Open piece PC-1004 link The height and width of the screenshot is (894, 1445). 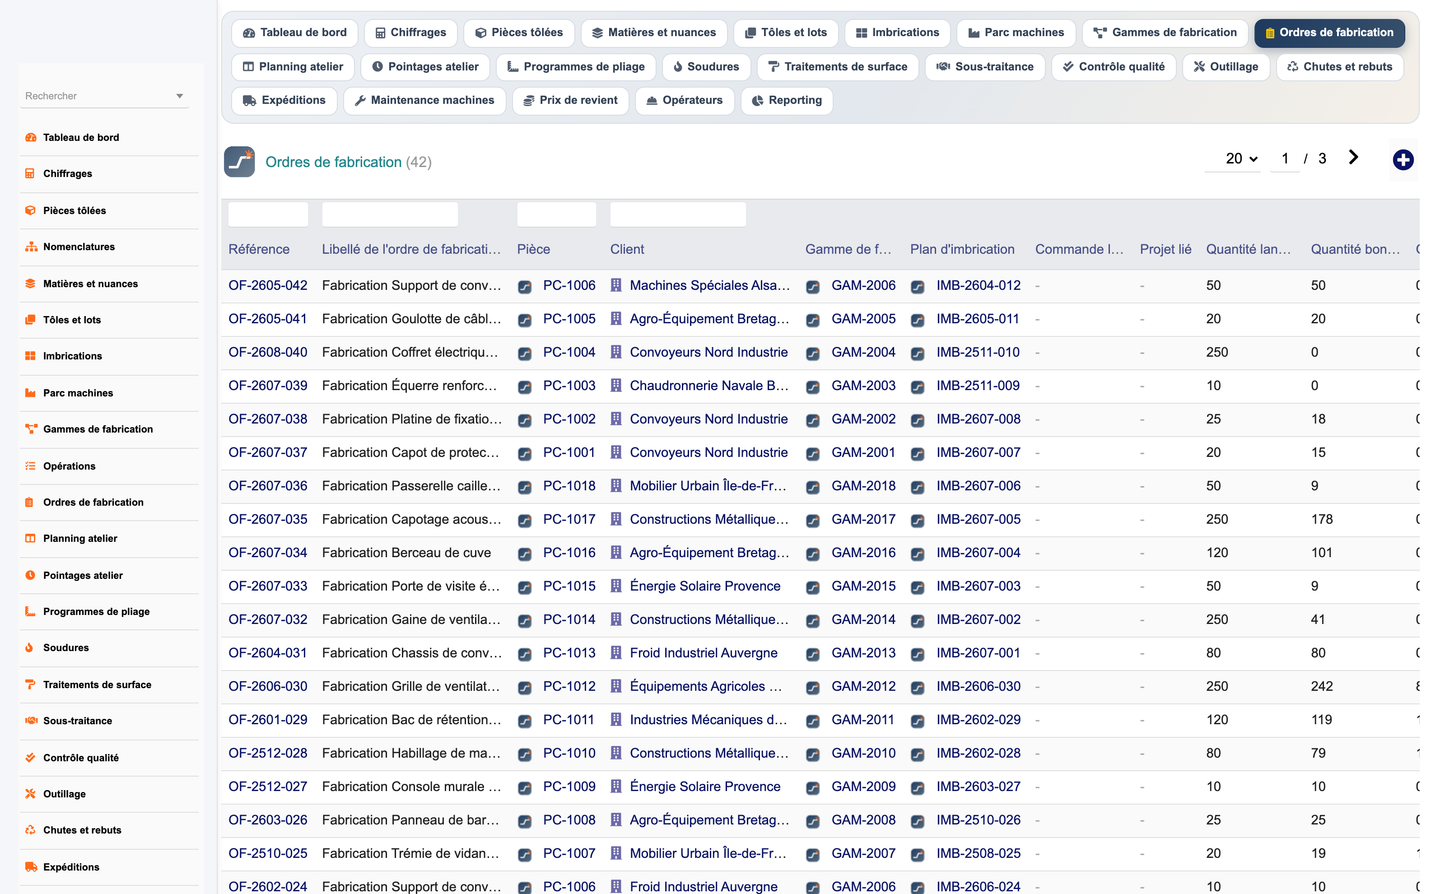pyautogui.click(x=569, y=353)
